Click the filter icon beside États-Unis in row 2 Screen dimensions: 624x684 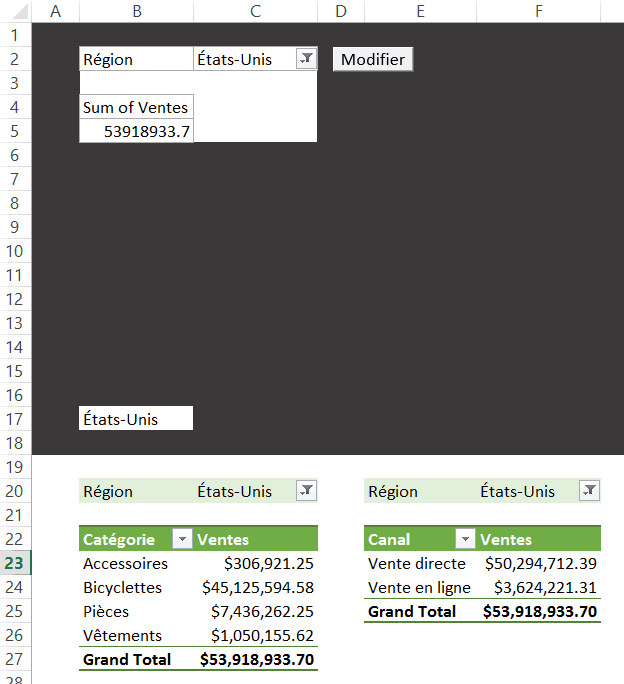tap(307, 59)
